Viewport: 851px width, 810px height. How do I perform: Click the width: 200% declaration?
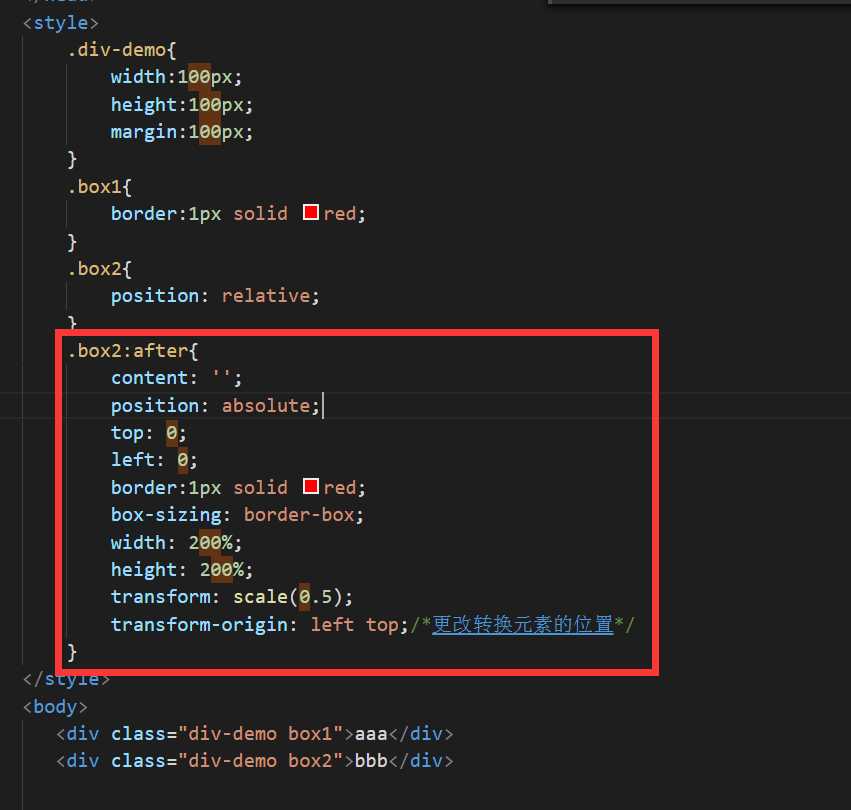[176, 542]
